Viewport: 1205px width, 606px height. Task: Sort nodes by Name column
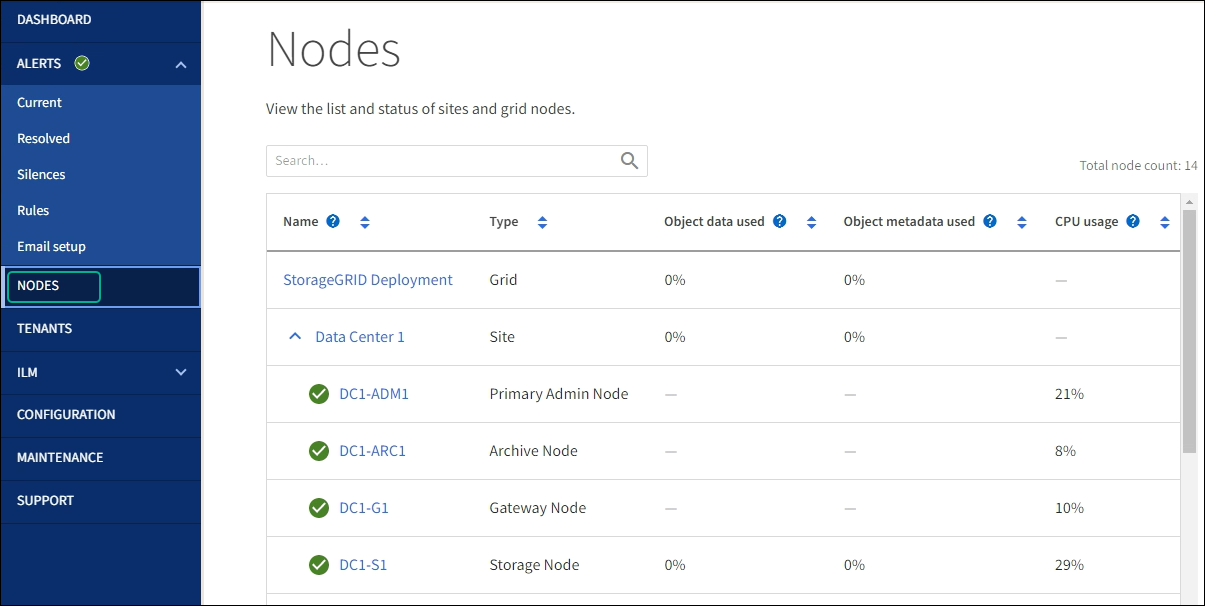pyautogui.click(x=365, y=222)
